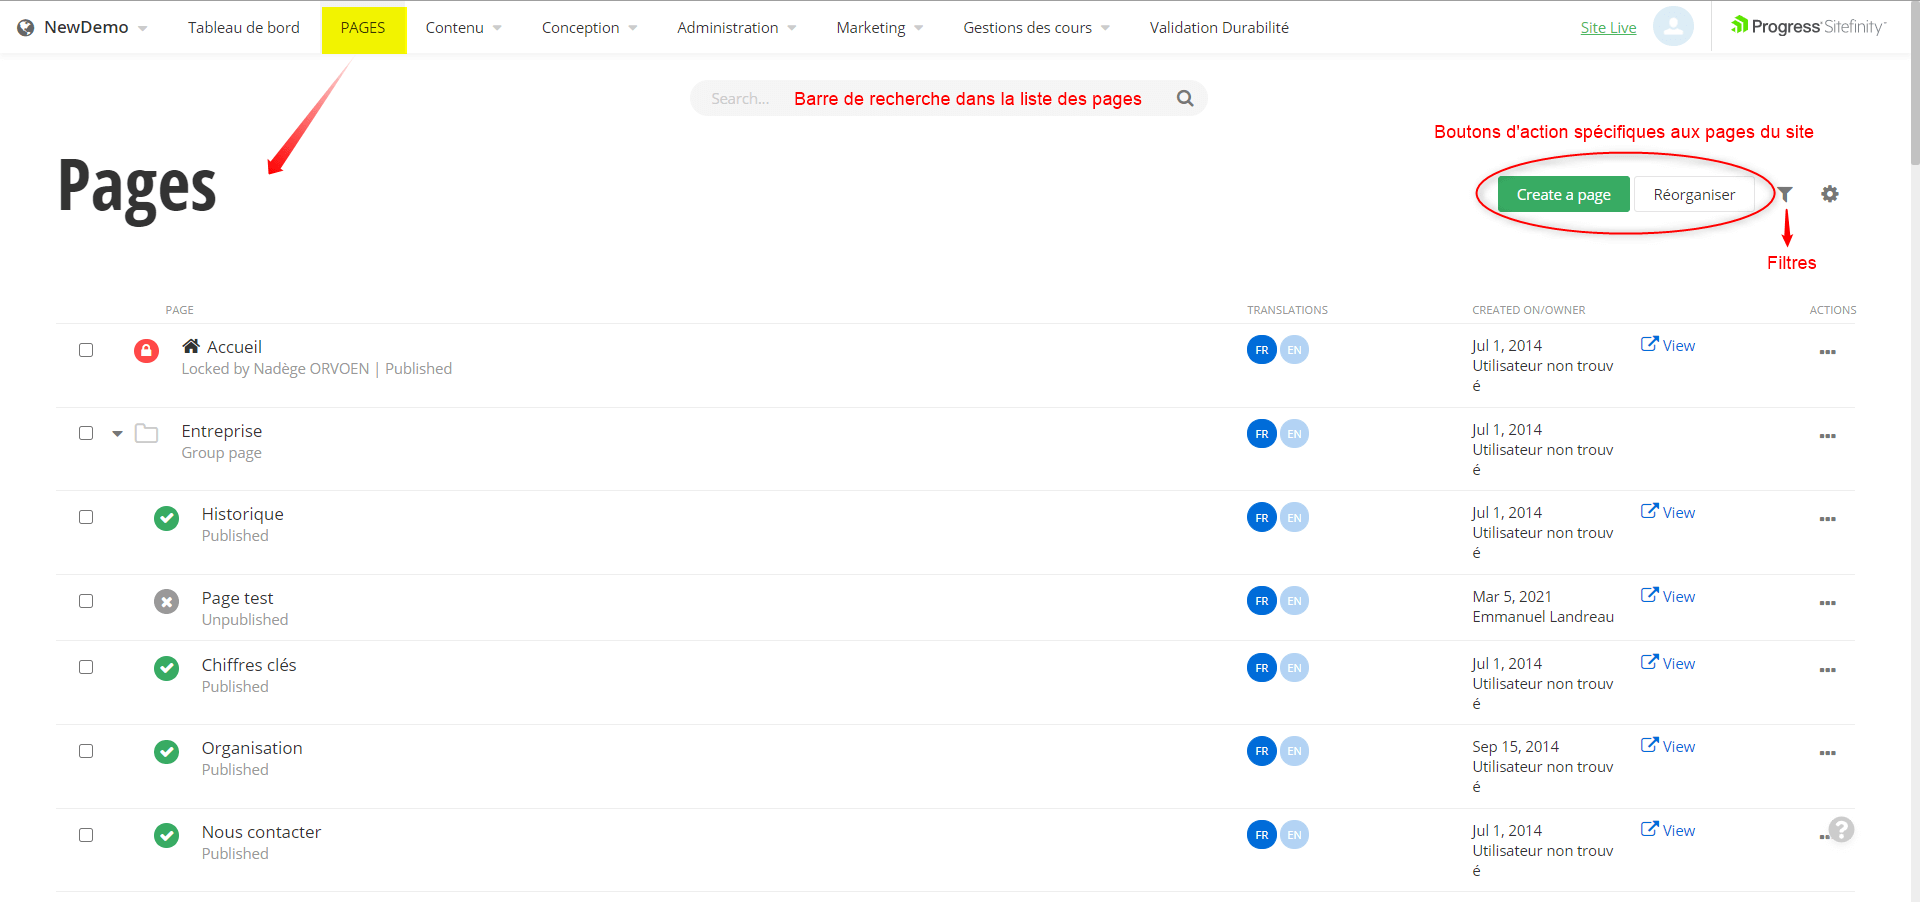The height and width of the screenshot is (902, 1920).
Task: Click the green Create a page button
Action: pyautogui.click(x=1563, y=194)
